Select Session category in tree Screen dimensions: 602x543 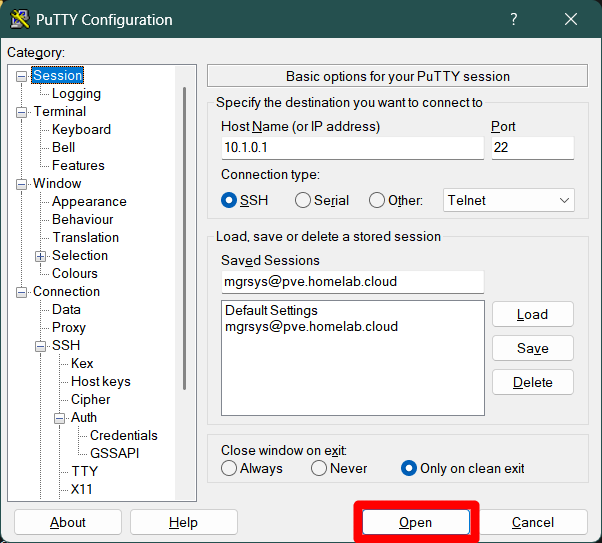(57, 75)
